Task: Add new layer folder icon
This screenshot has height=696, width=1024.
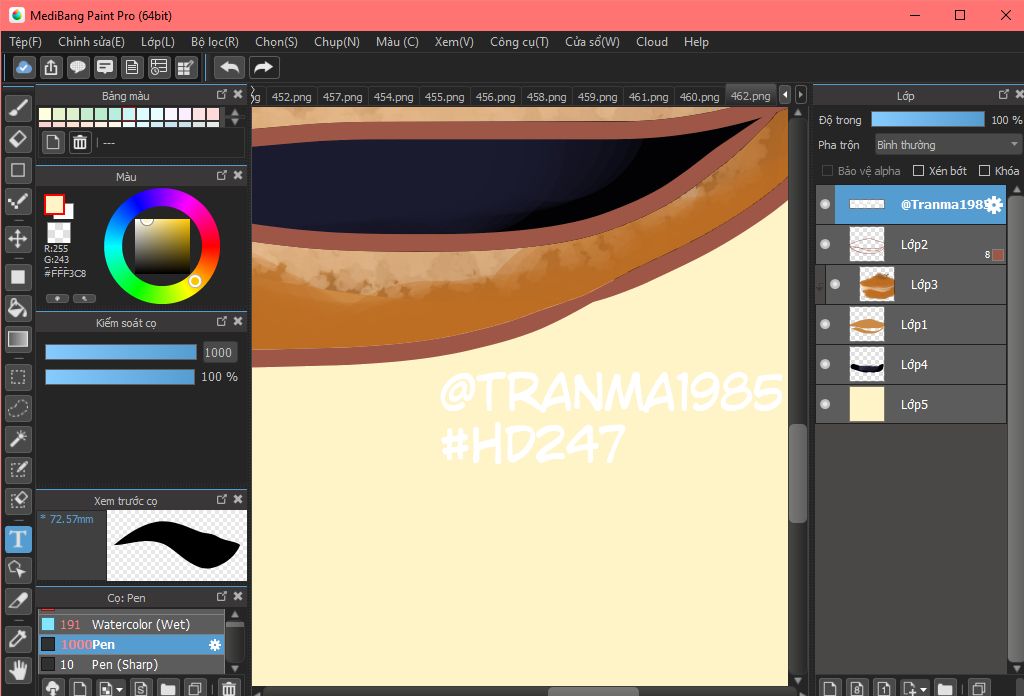Action: pos(944,688)
